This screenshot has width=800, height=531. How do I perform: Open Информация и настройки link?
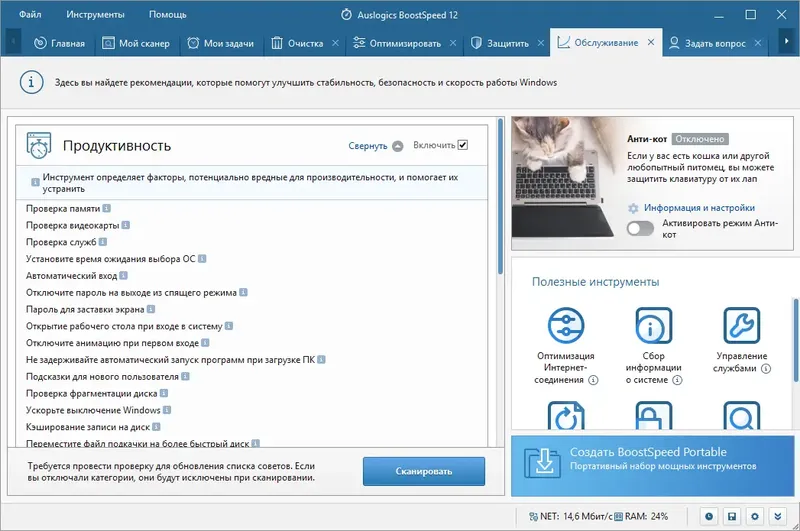[699, 208]
